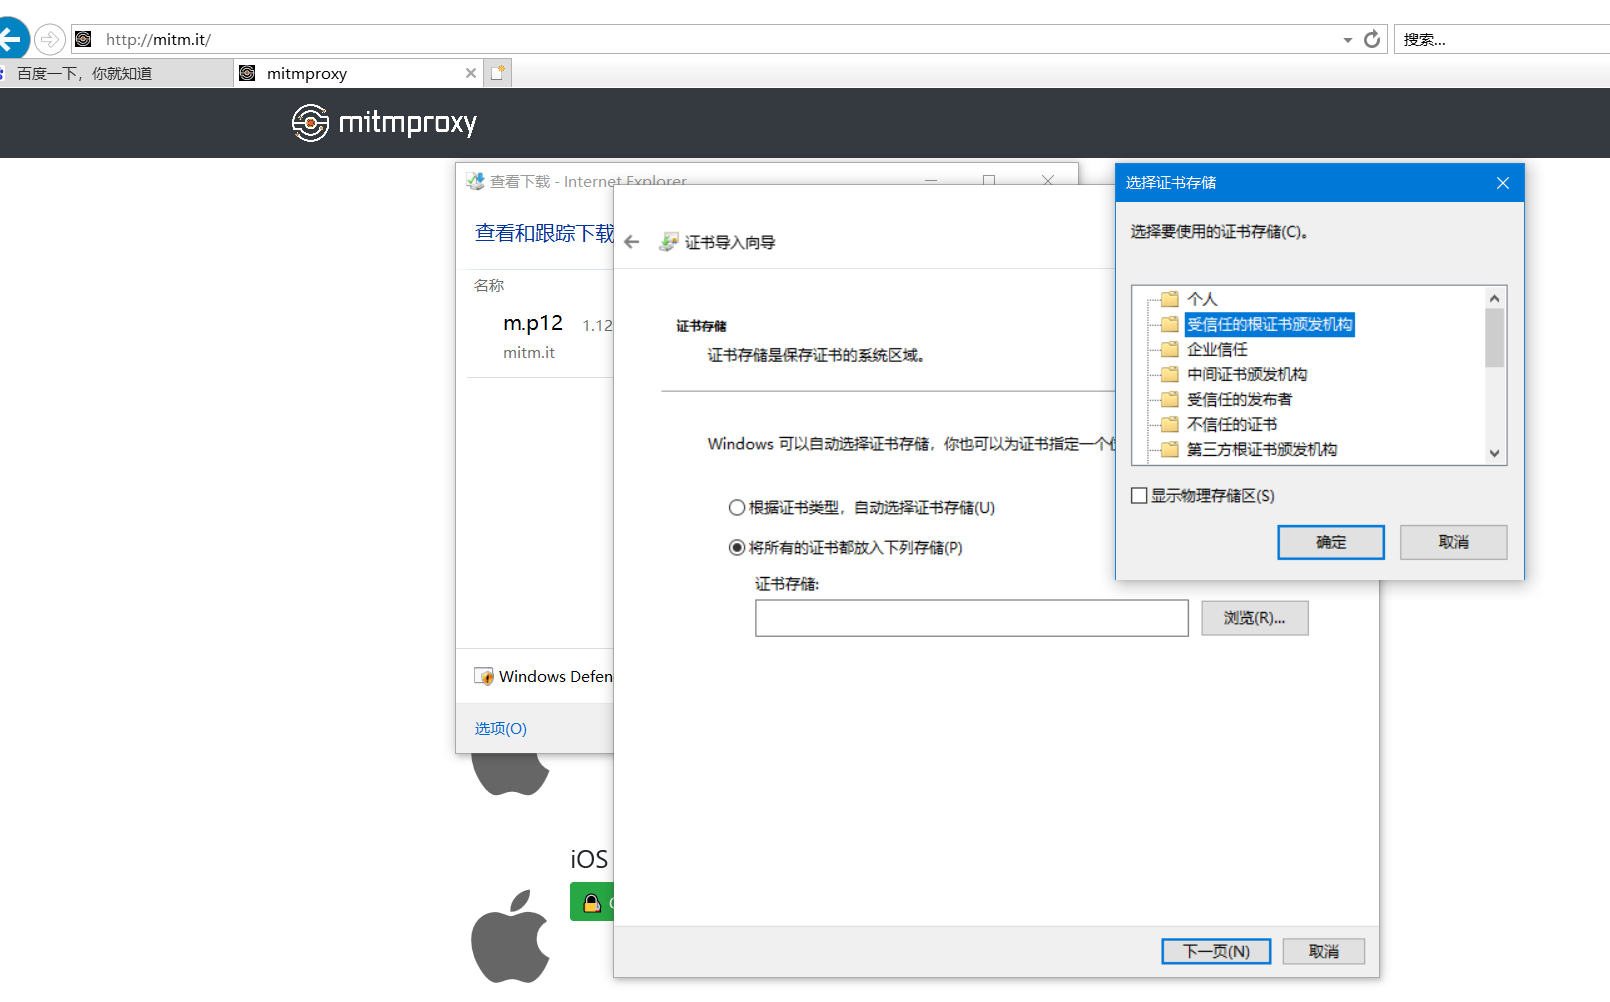Toggle 显示物理存储区(S) checkbox
This screenshot has height=1002, width=1610.
coord(1139,496)
